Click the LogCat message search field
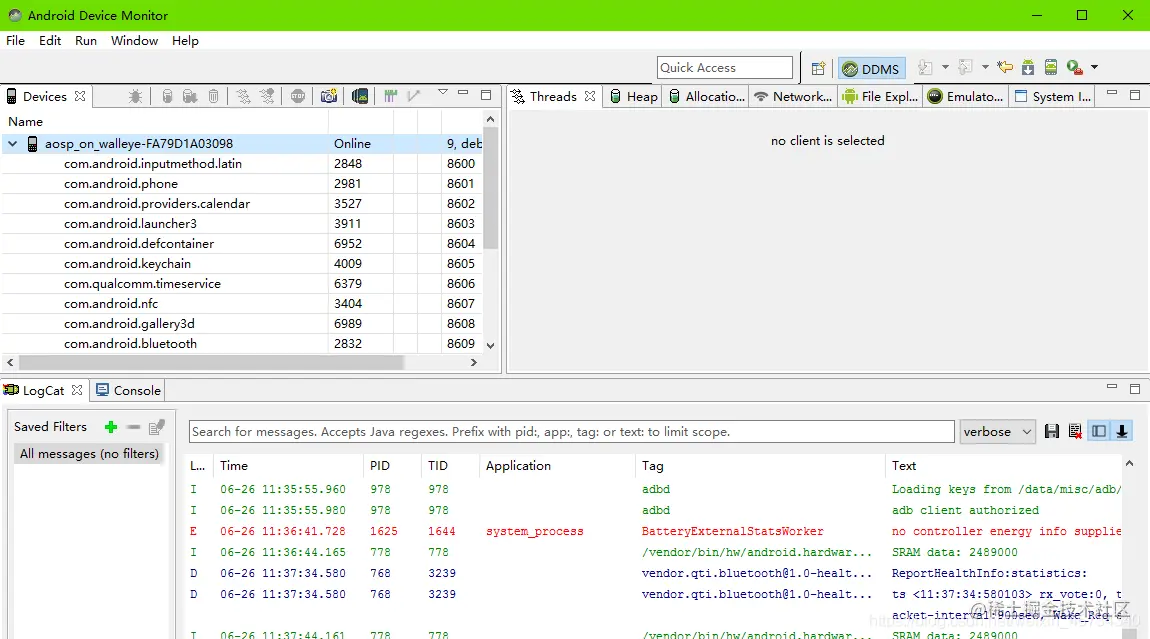1150x639 pixels. pos(571,431)
